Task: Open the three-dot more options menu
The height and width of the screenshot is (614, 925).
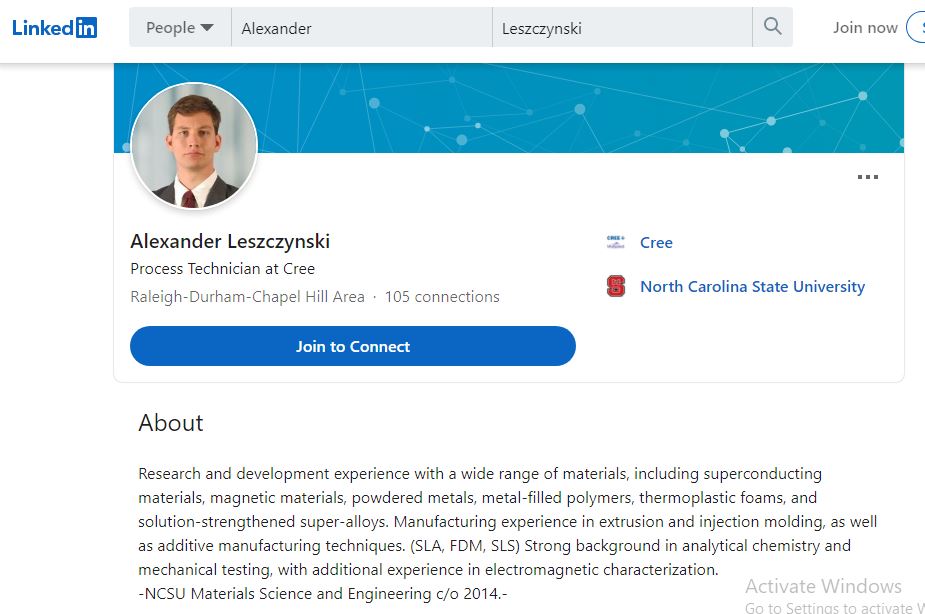Action: tap(868, 177)
